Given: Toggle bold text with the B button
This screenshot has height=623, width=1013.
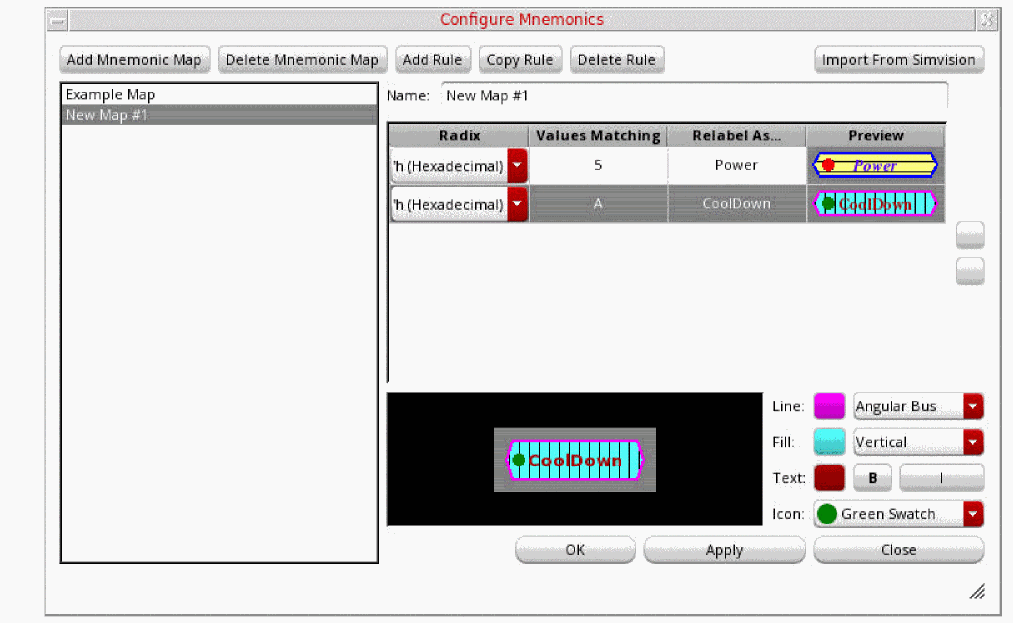Looking at the screenshot, I should pyautogui.click(x=873, y=478).
